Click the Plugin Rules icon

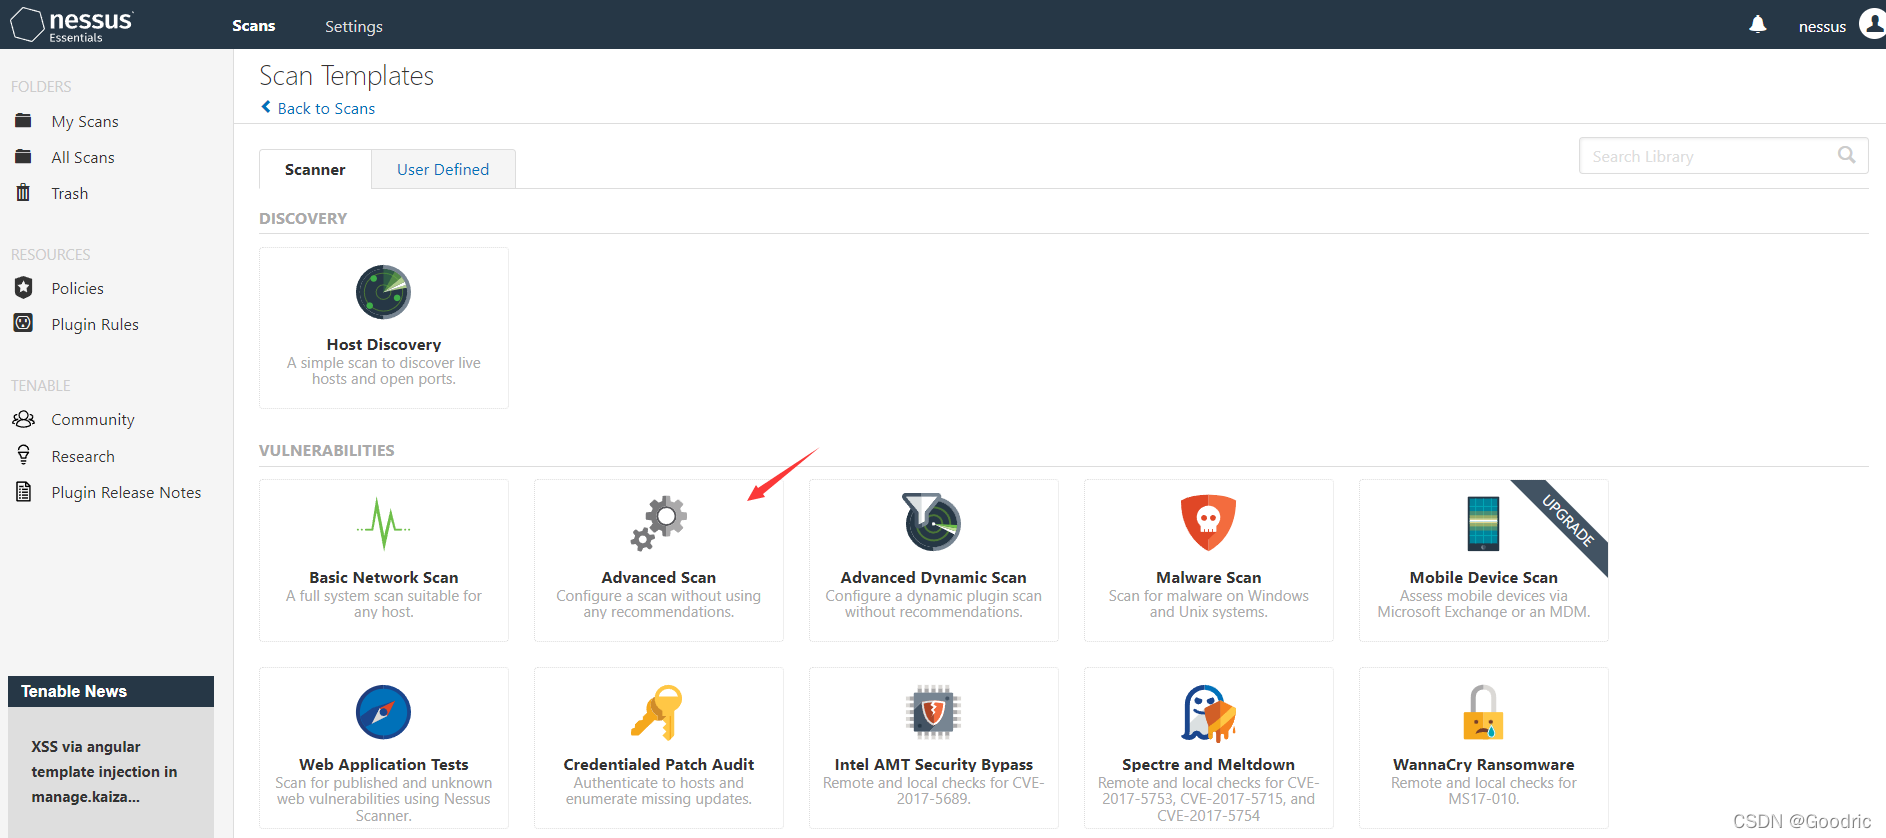pyautogui.click(x=23, y=323)
